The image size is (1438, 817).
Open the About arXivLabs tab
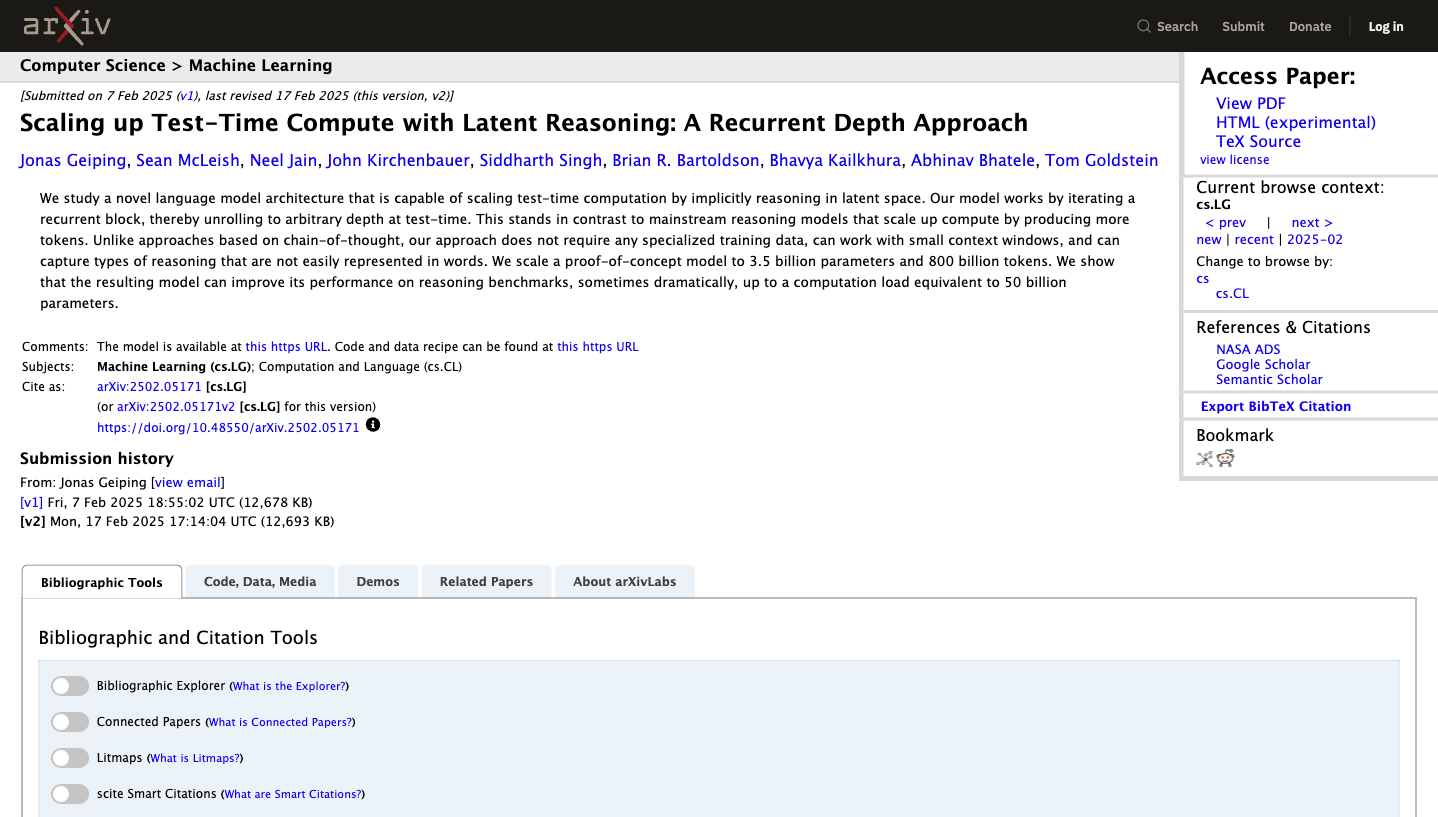pyautogui.click(x=625, y=581)
